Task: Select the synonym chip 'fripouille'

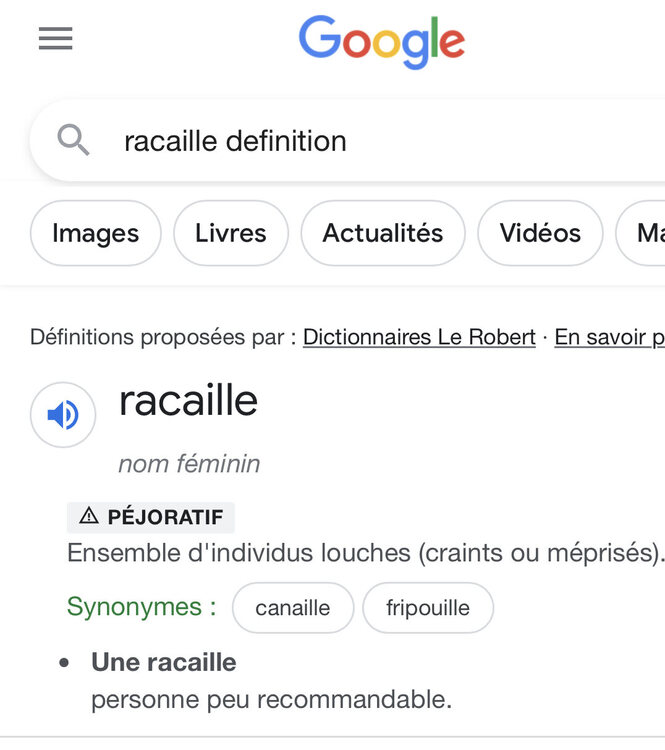Action: click(427, 608)
